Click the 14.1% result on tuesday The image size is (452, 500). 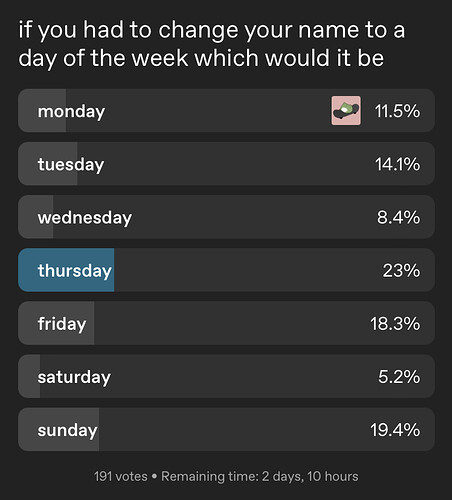[398, 164]
